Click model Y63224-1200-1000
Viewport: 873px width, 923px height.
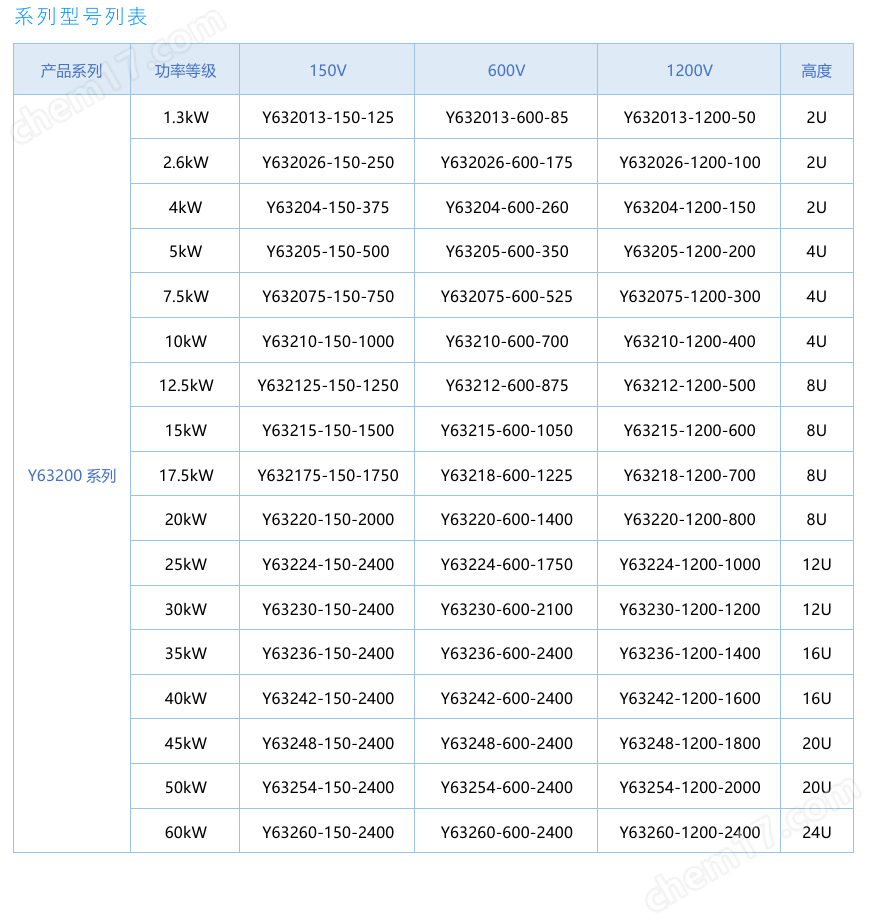pos(689,564)
